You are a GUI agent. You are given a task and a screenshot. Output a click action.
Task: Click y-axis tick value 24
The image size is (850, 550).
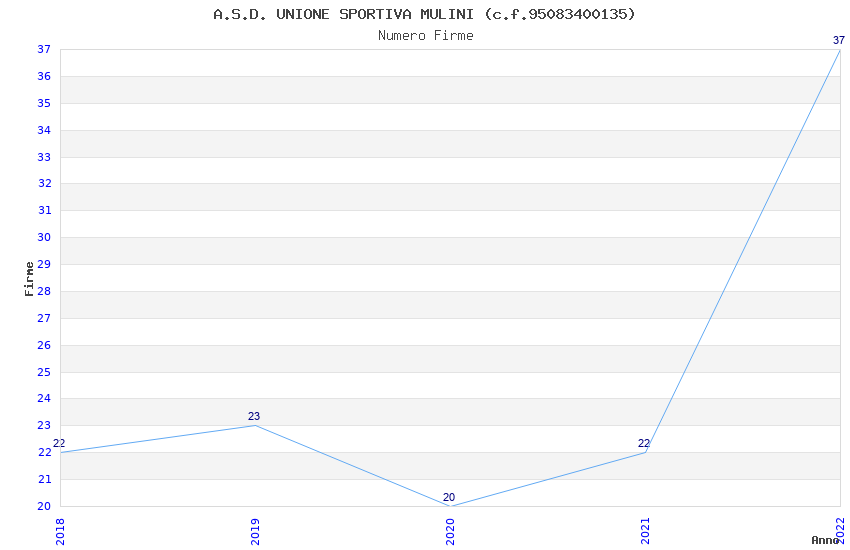[44, 398]
